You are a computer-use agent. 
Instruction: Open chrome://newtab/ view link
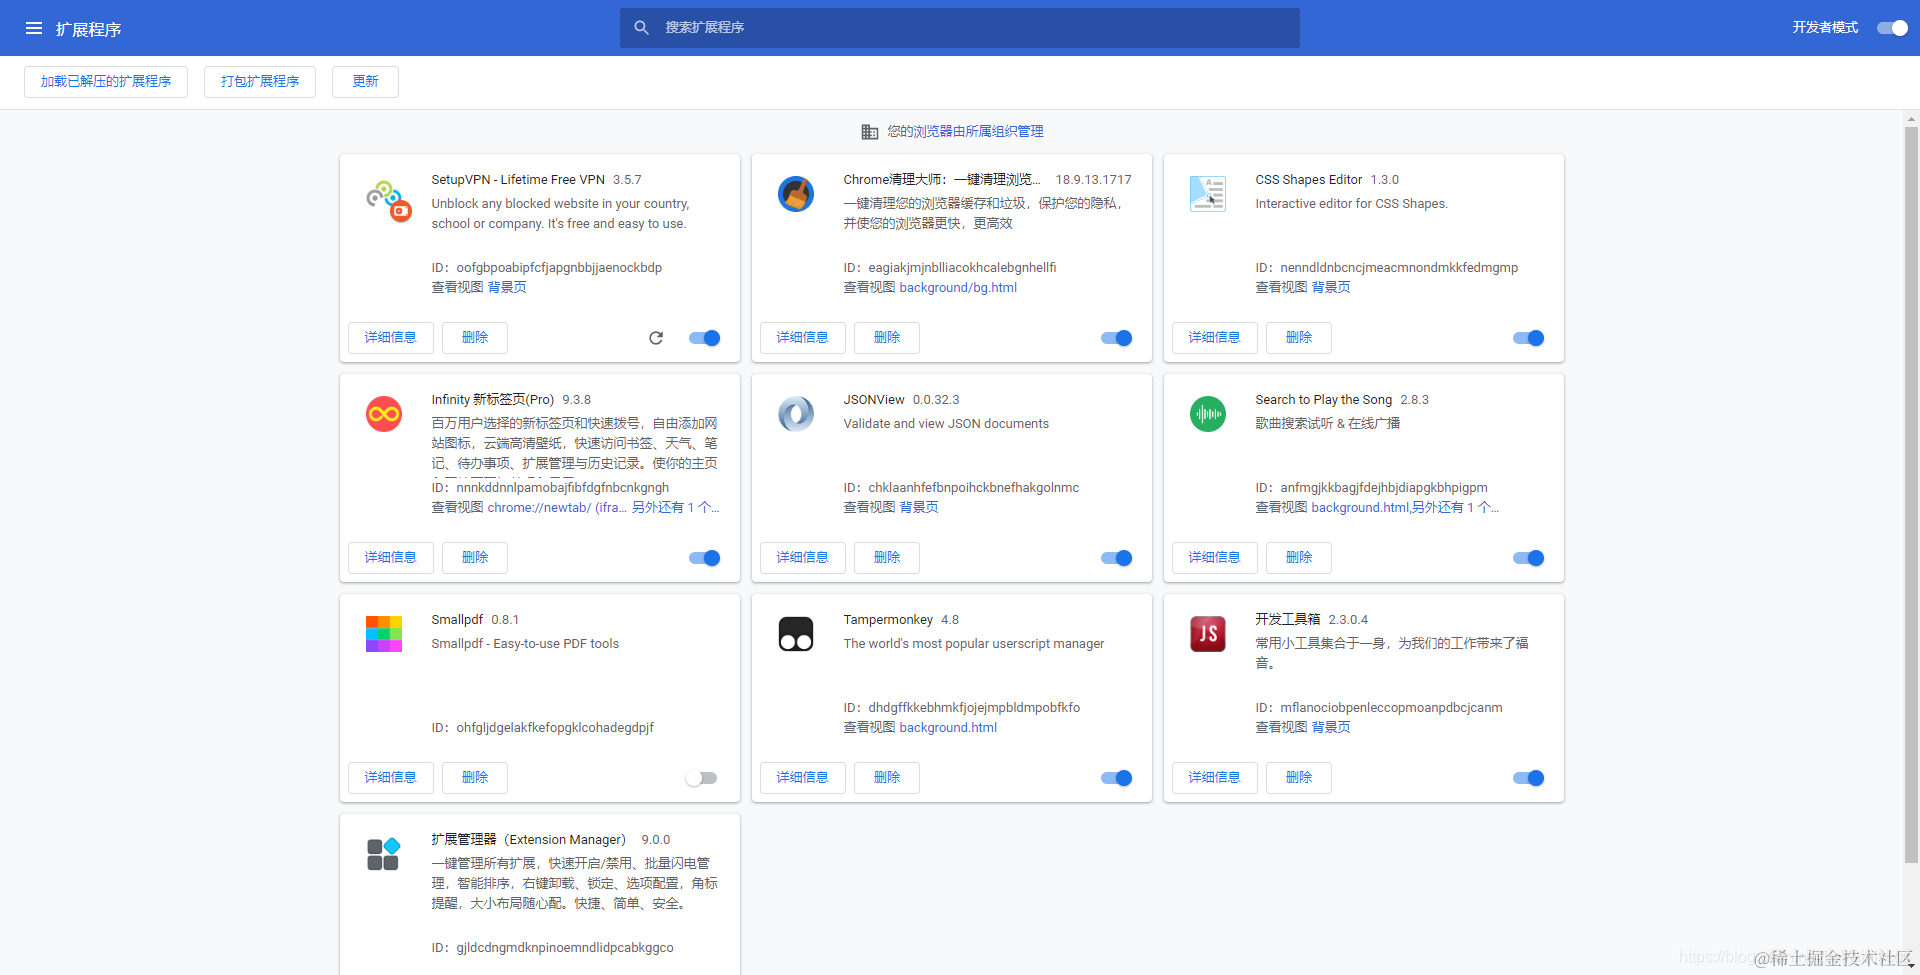click(557, 508)
